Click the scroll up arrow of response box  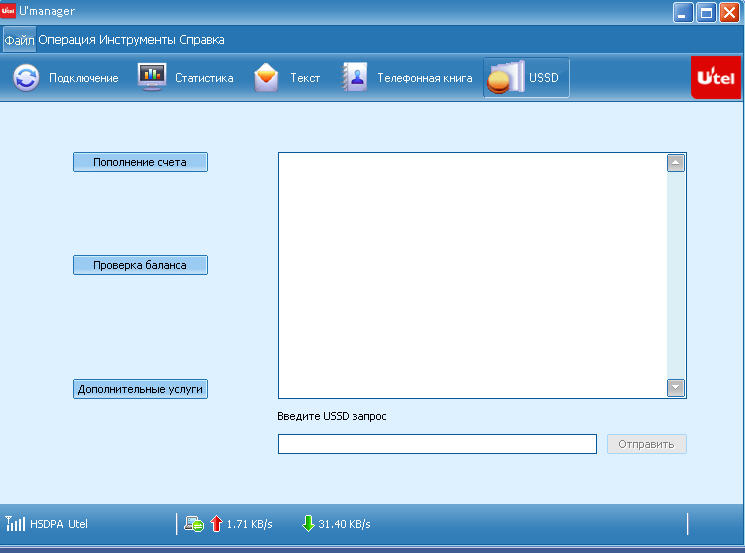pos(676,163)
